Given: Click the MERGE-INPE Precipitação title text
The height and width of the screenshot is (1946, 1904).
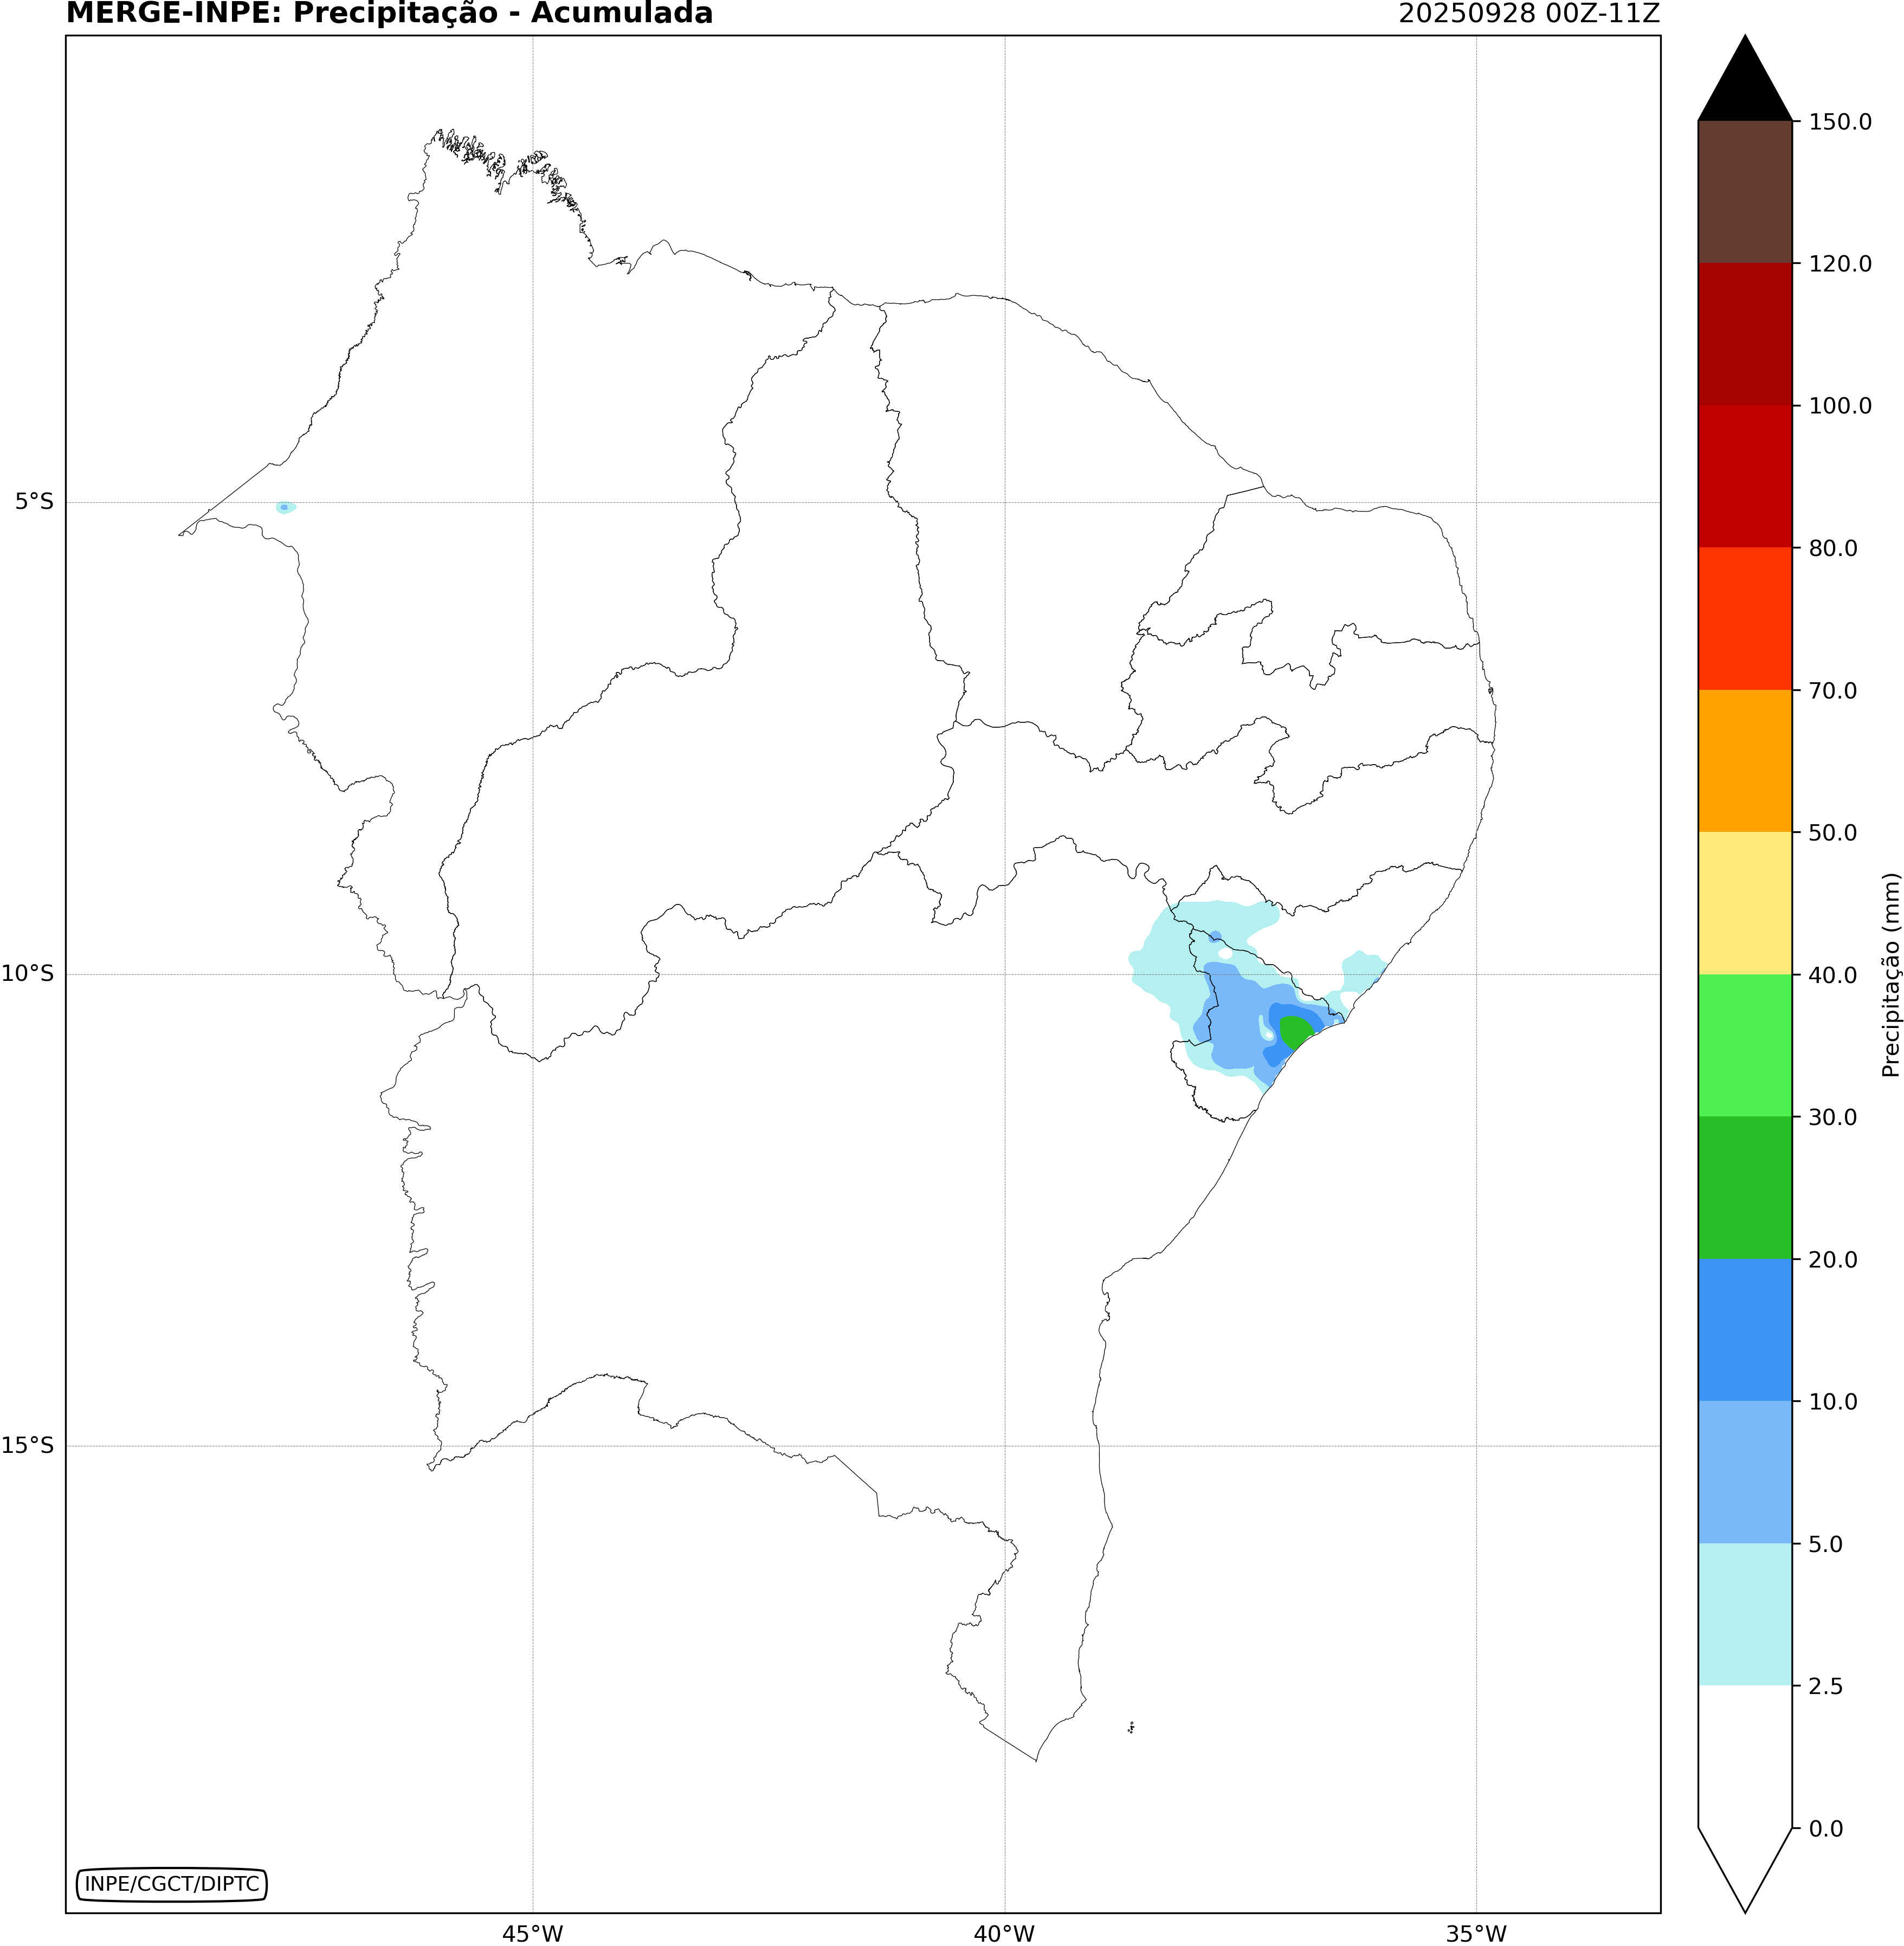Looking at the screenshot, I should coord(389,14).
